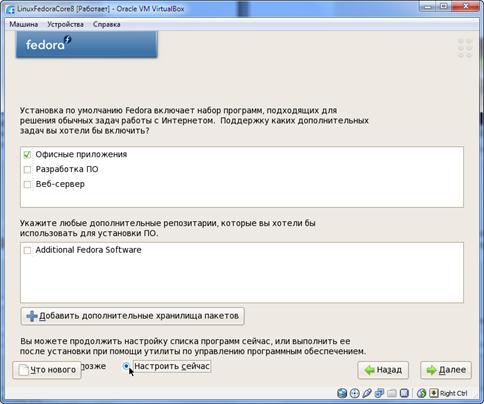This screenshot has width=484, height=404.
Task: Click Добавить дополнительные хранилища пакетов button
Action: point(133,316)
